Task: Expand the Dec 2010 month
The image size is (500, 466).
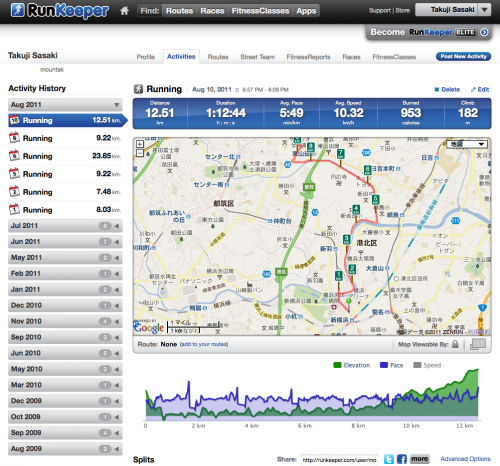Action: (x=65, y=305)
